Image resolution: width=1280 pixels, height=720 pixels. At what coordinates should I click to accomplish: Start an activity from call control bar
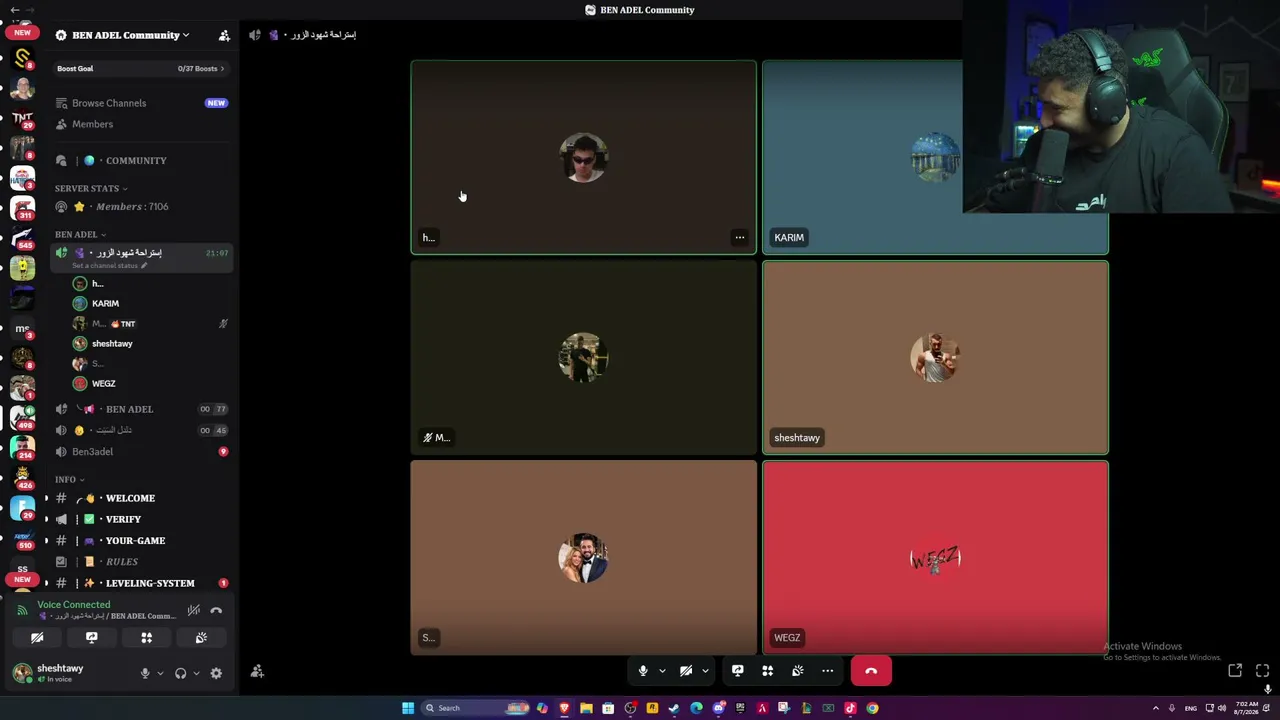[x=768, y=671]
